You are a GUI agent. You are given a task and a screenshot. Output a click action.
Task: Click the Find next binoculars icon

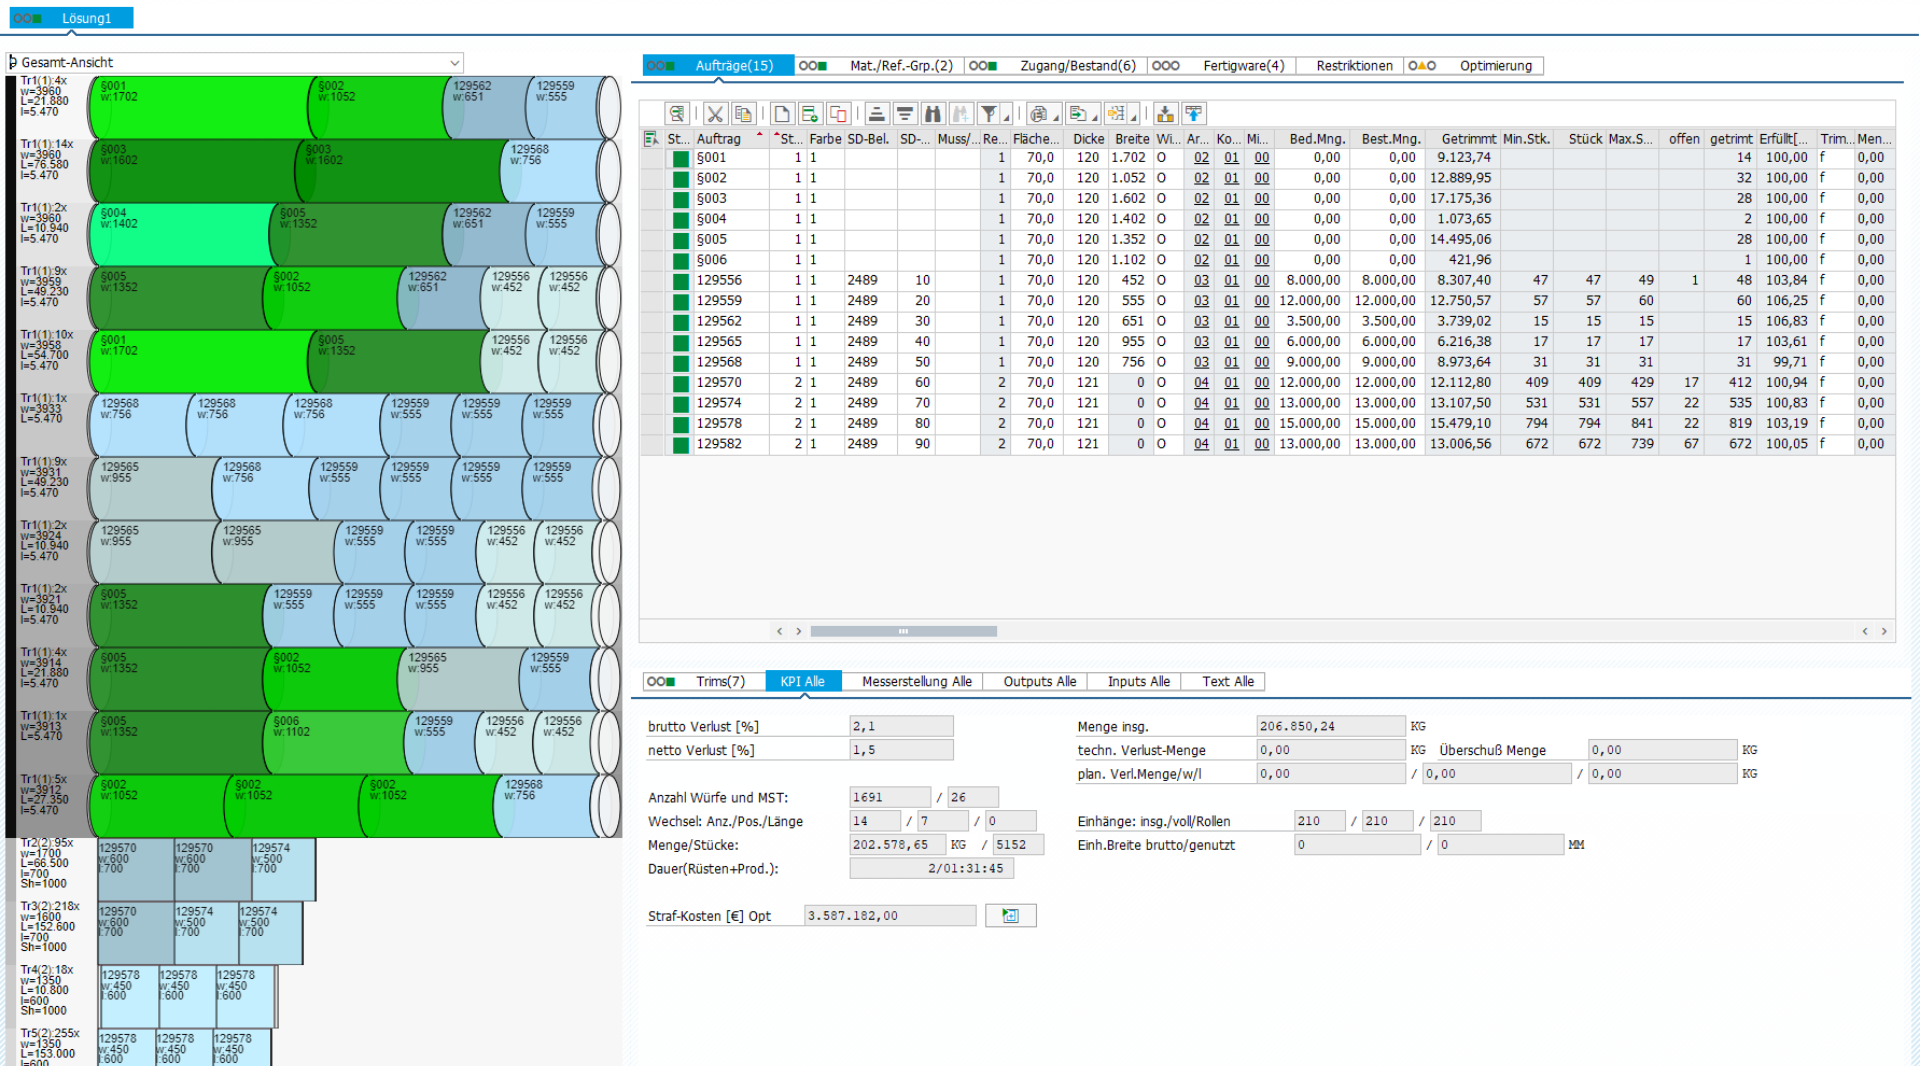pyautogui.click(x=960, y=114)
